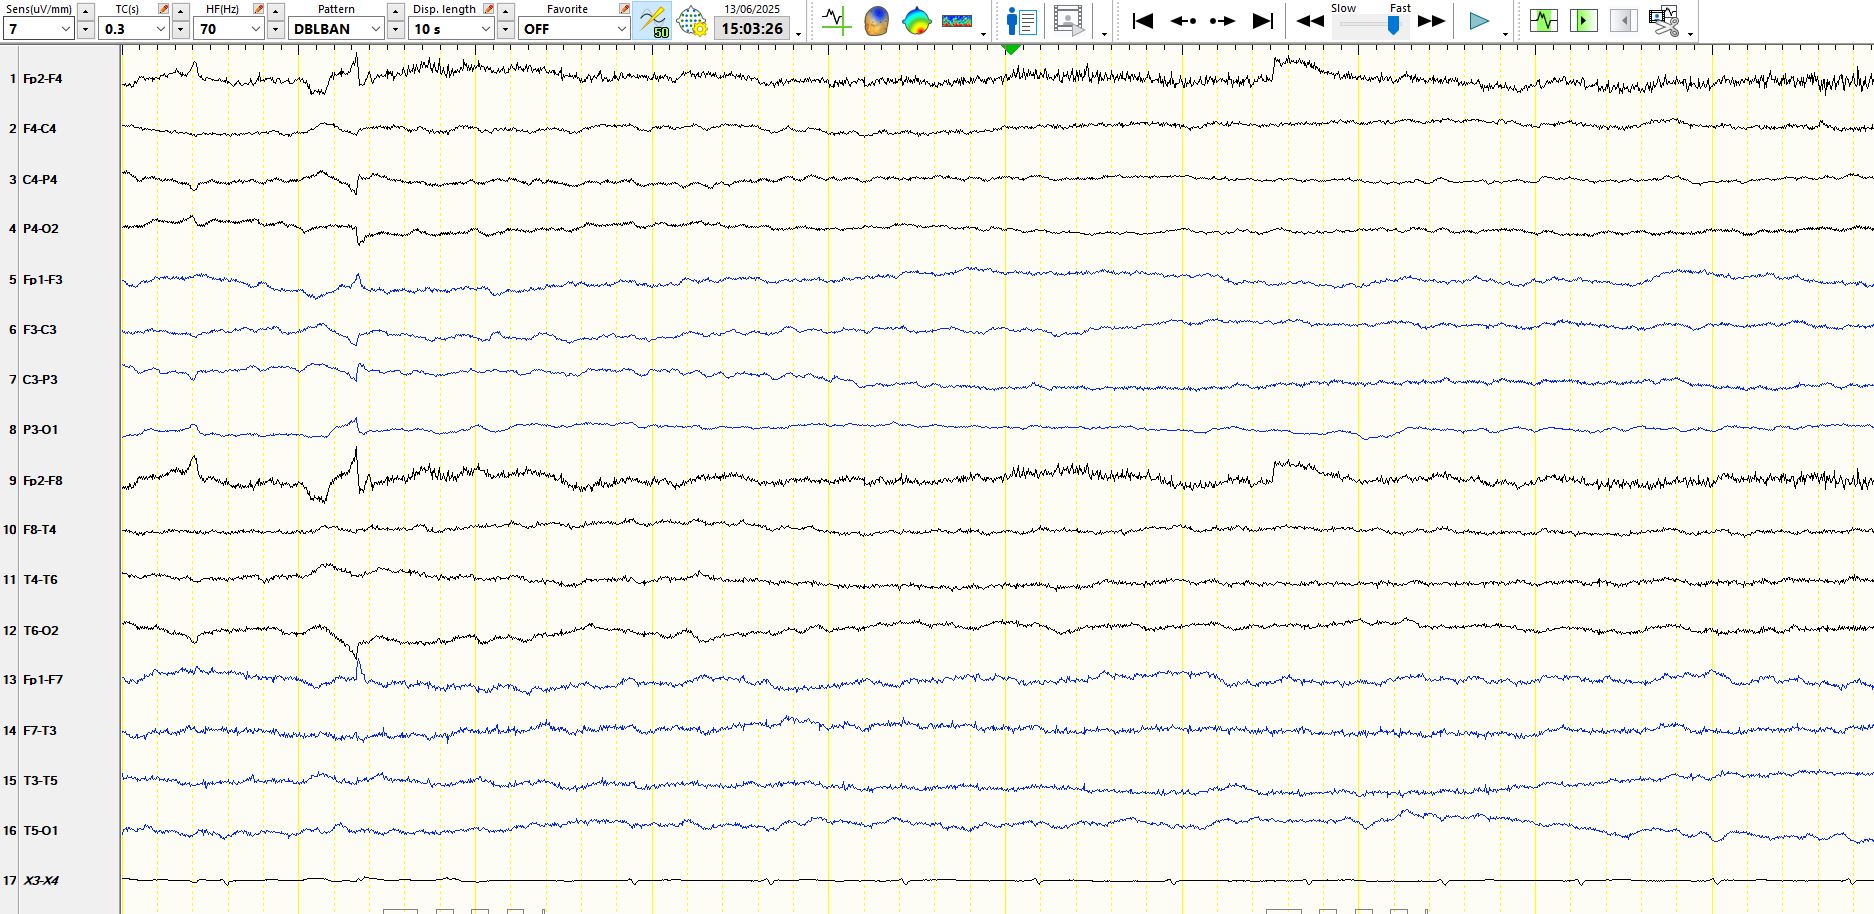Step display length up
This screenshot has height=914, width=1874.
click(505, 10)
